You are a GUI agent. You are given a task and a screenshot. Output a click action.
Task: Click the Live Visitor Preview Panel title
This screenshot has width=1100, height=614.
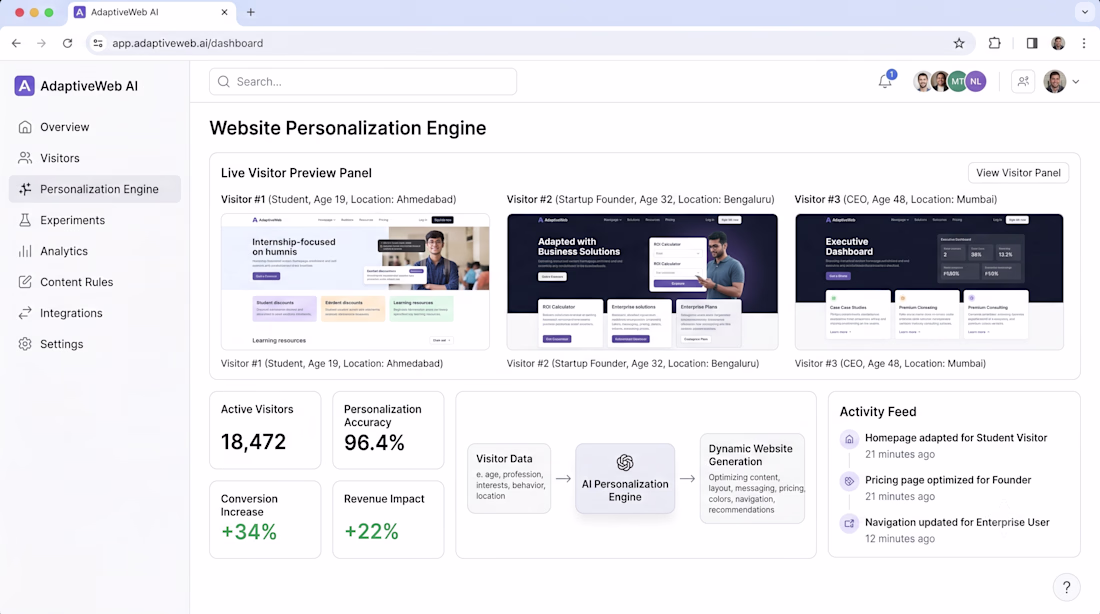pyautogui.click(x=296, y=173)
